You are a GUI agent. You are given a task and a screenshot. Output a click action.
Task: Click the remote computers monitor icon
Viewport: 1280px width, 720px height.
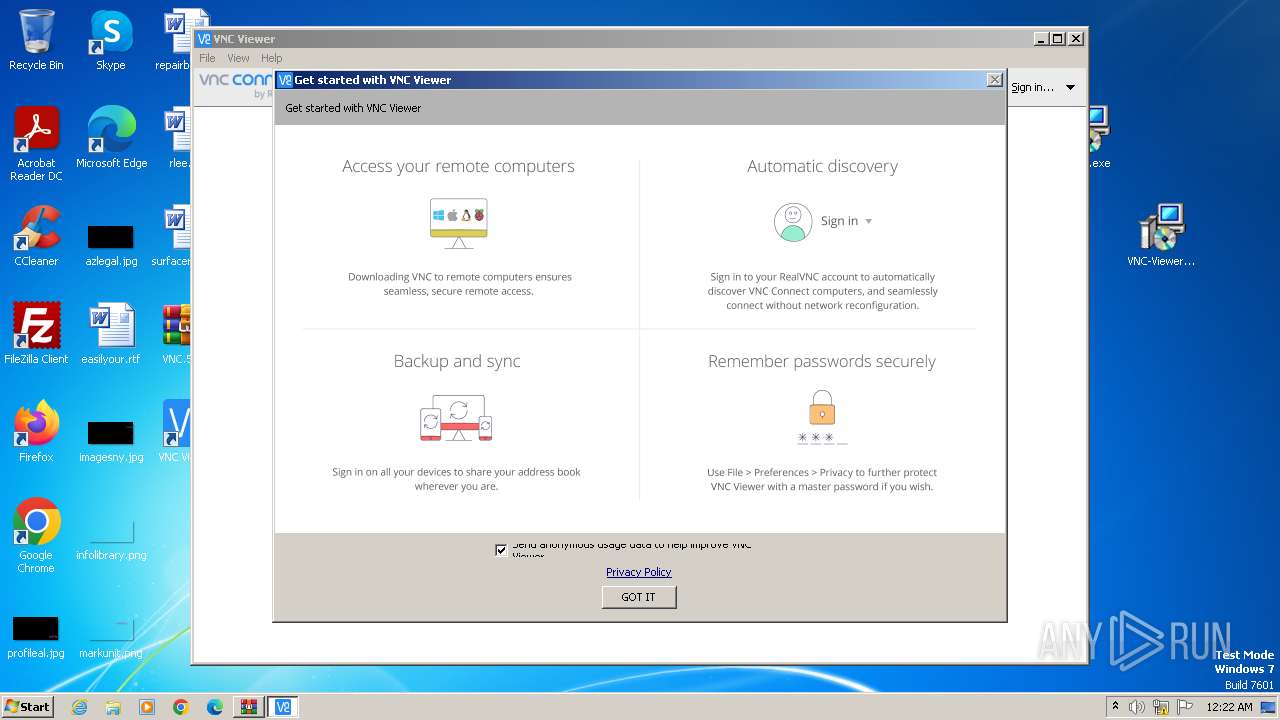[459, 223]
